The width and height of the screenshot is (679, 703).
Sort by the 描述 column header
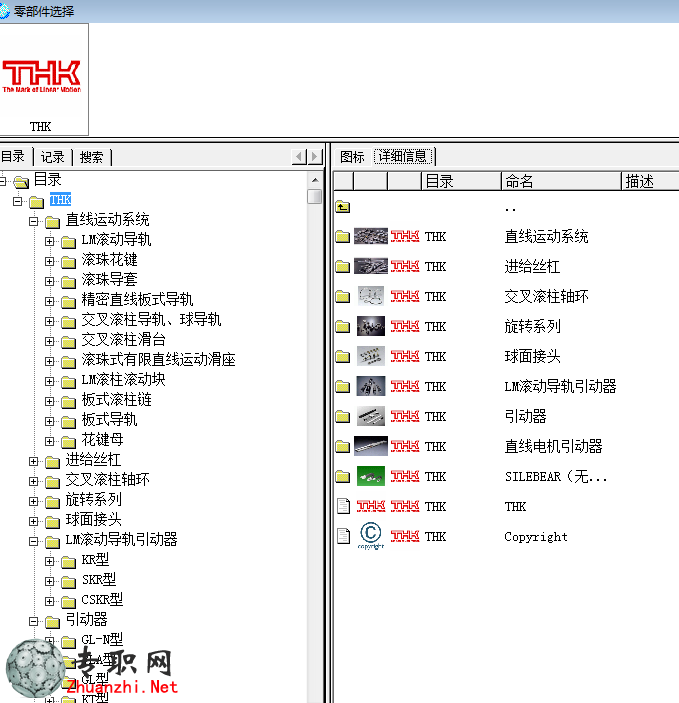pos(650,182)
